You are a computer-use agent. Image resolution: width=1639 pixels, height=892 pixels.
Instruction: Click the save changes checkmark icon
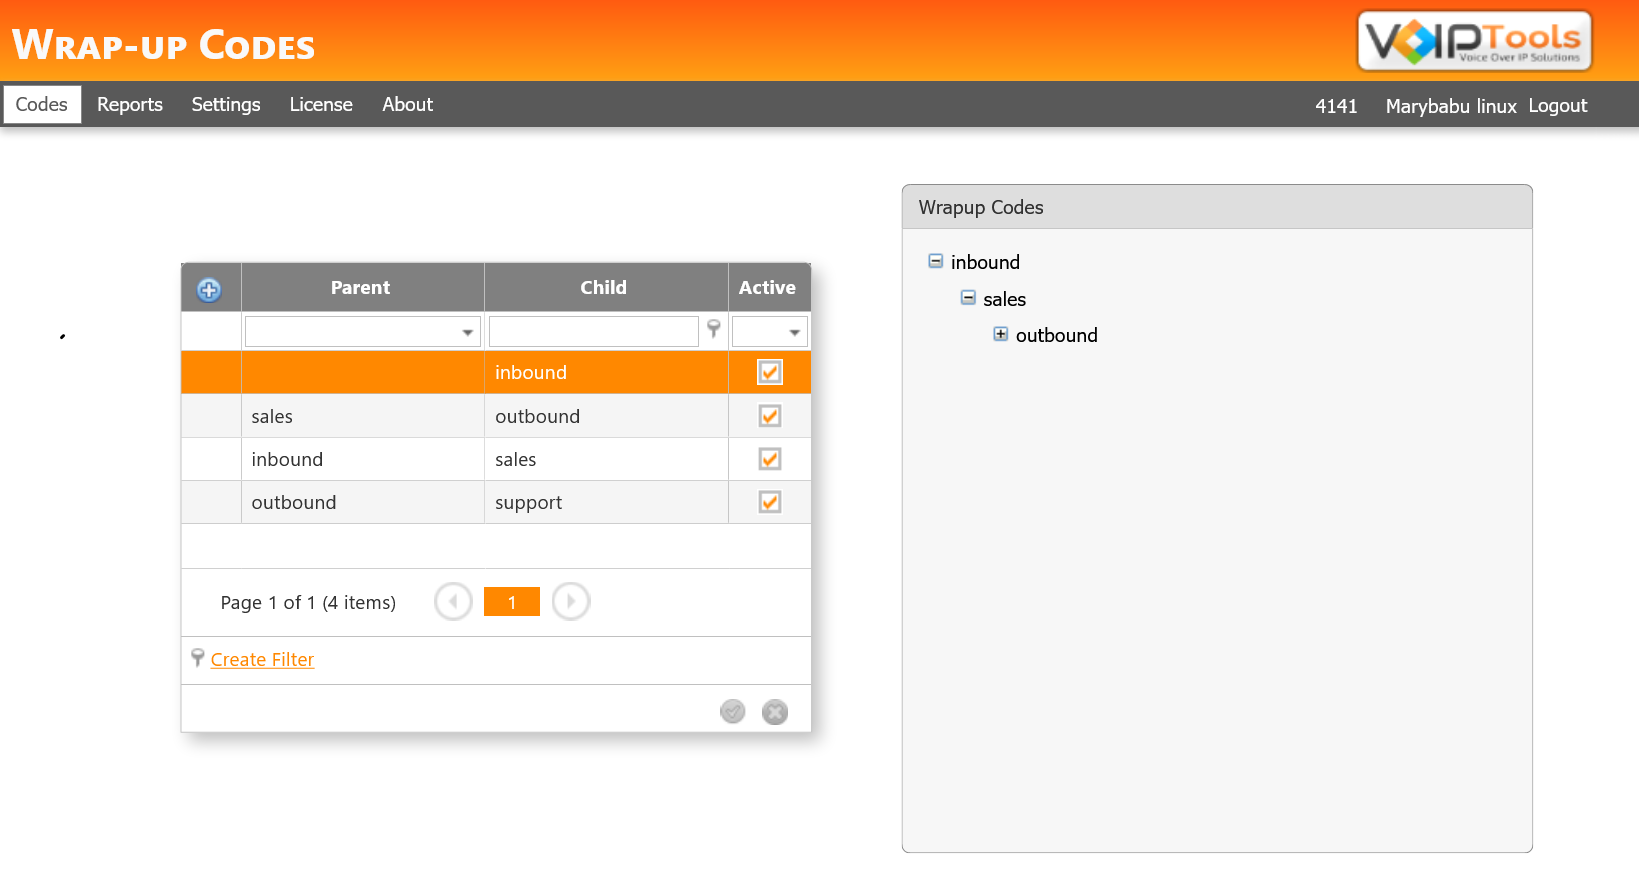[x=732, y=711]
